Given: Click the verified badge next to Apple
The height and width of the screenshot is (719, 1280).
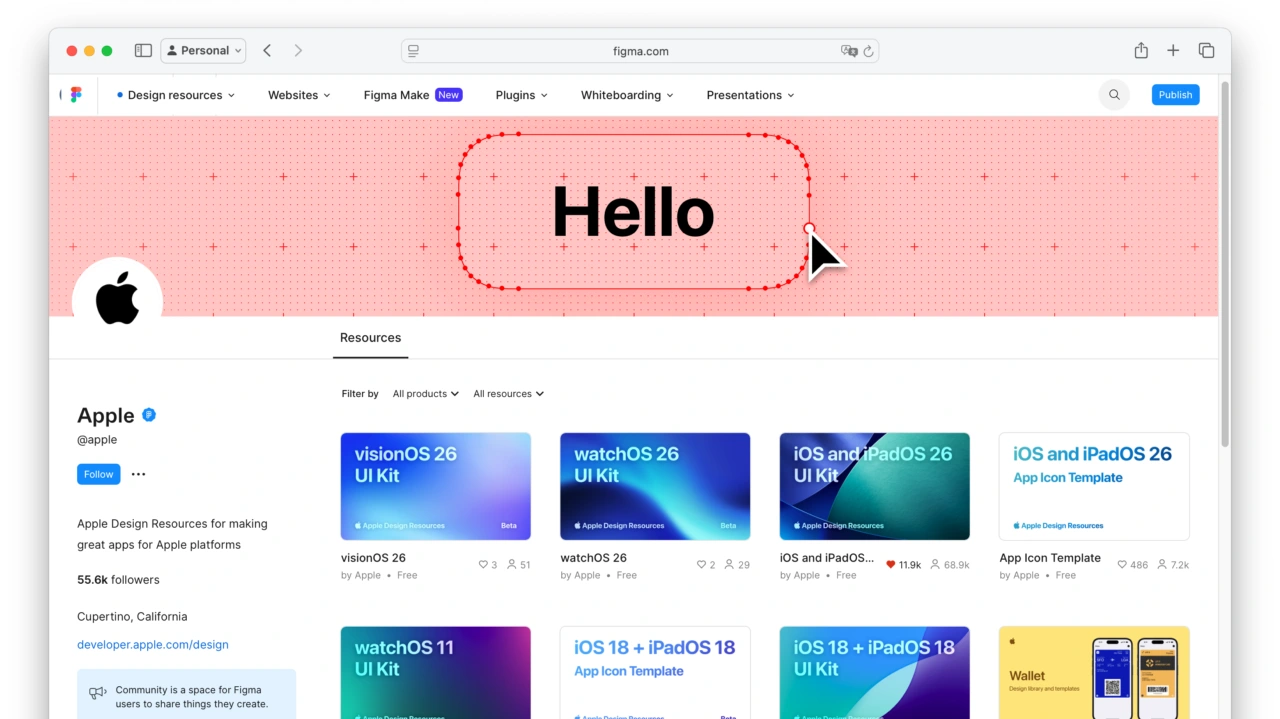Looking at the screenshot, I should tap(149, 415).
